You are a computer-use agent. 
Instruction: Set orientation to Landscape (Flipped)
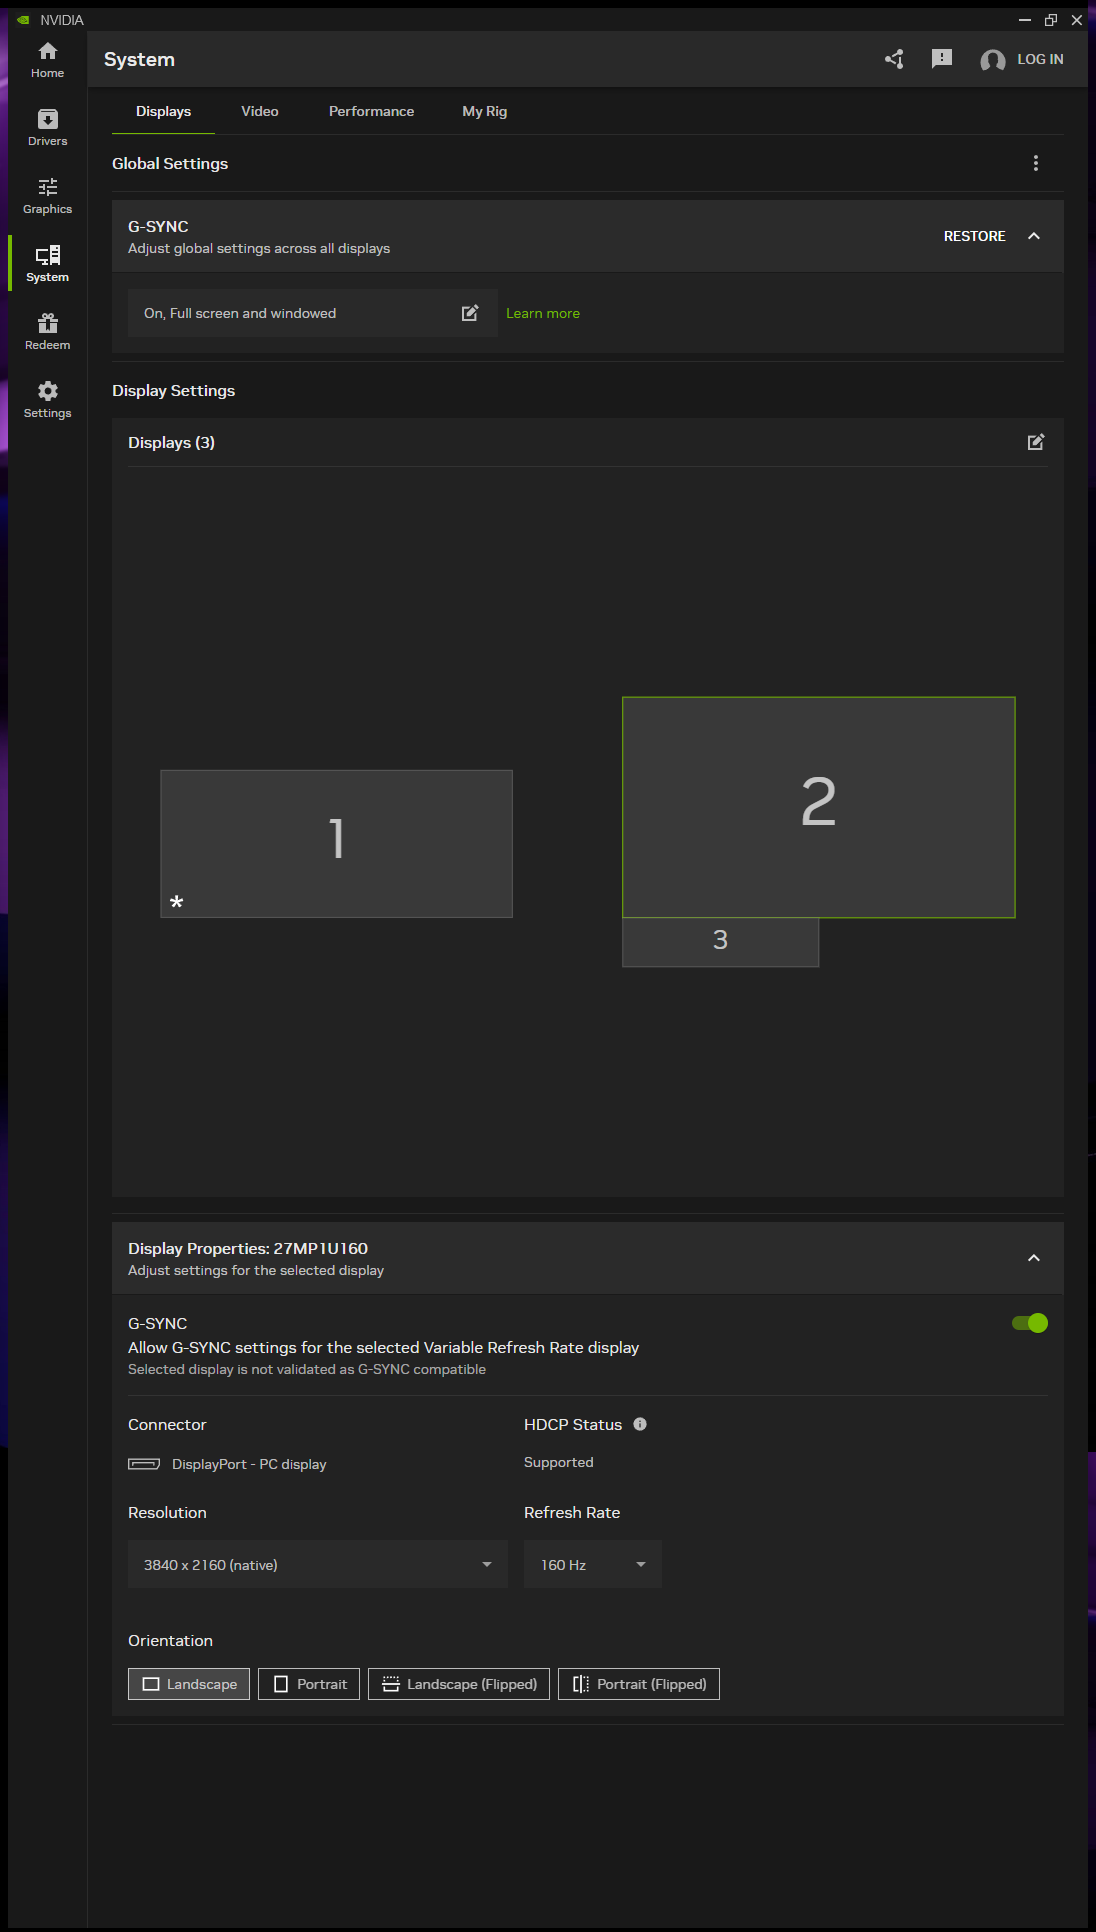click(459, 1684)
